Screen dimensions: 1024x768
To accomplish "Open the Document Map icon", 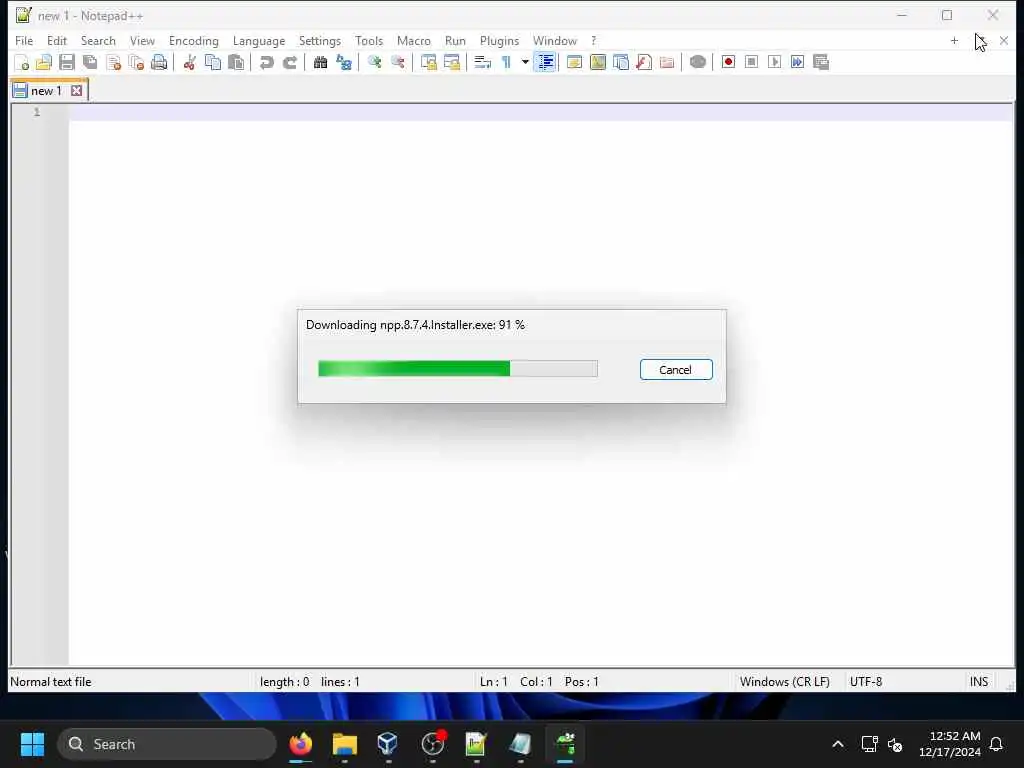I will point(598,62).
